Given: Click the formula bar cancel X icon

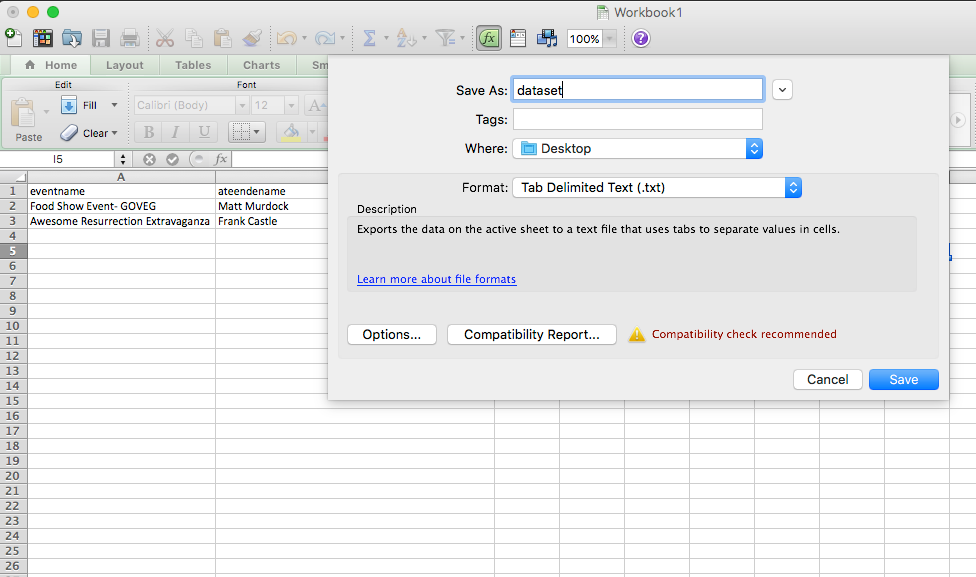Looking at the screenshot, I should tap(149, 159).
